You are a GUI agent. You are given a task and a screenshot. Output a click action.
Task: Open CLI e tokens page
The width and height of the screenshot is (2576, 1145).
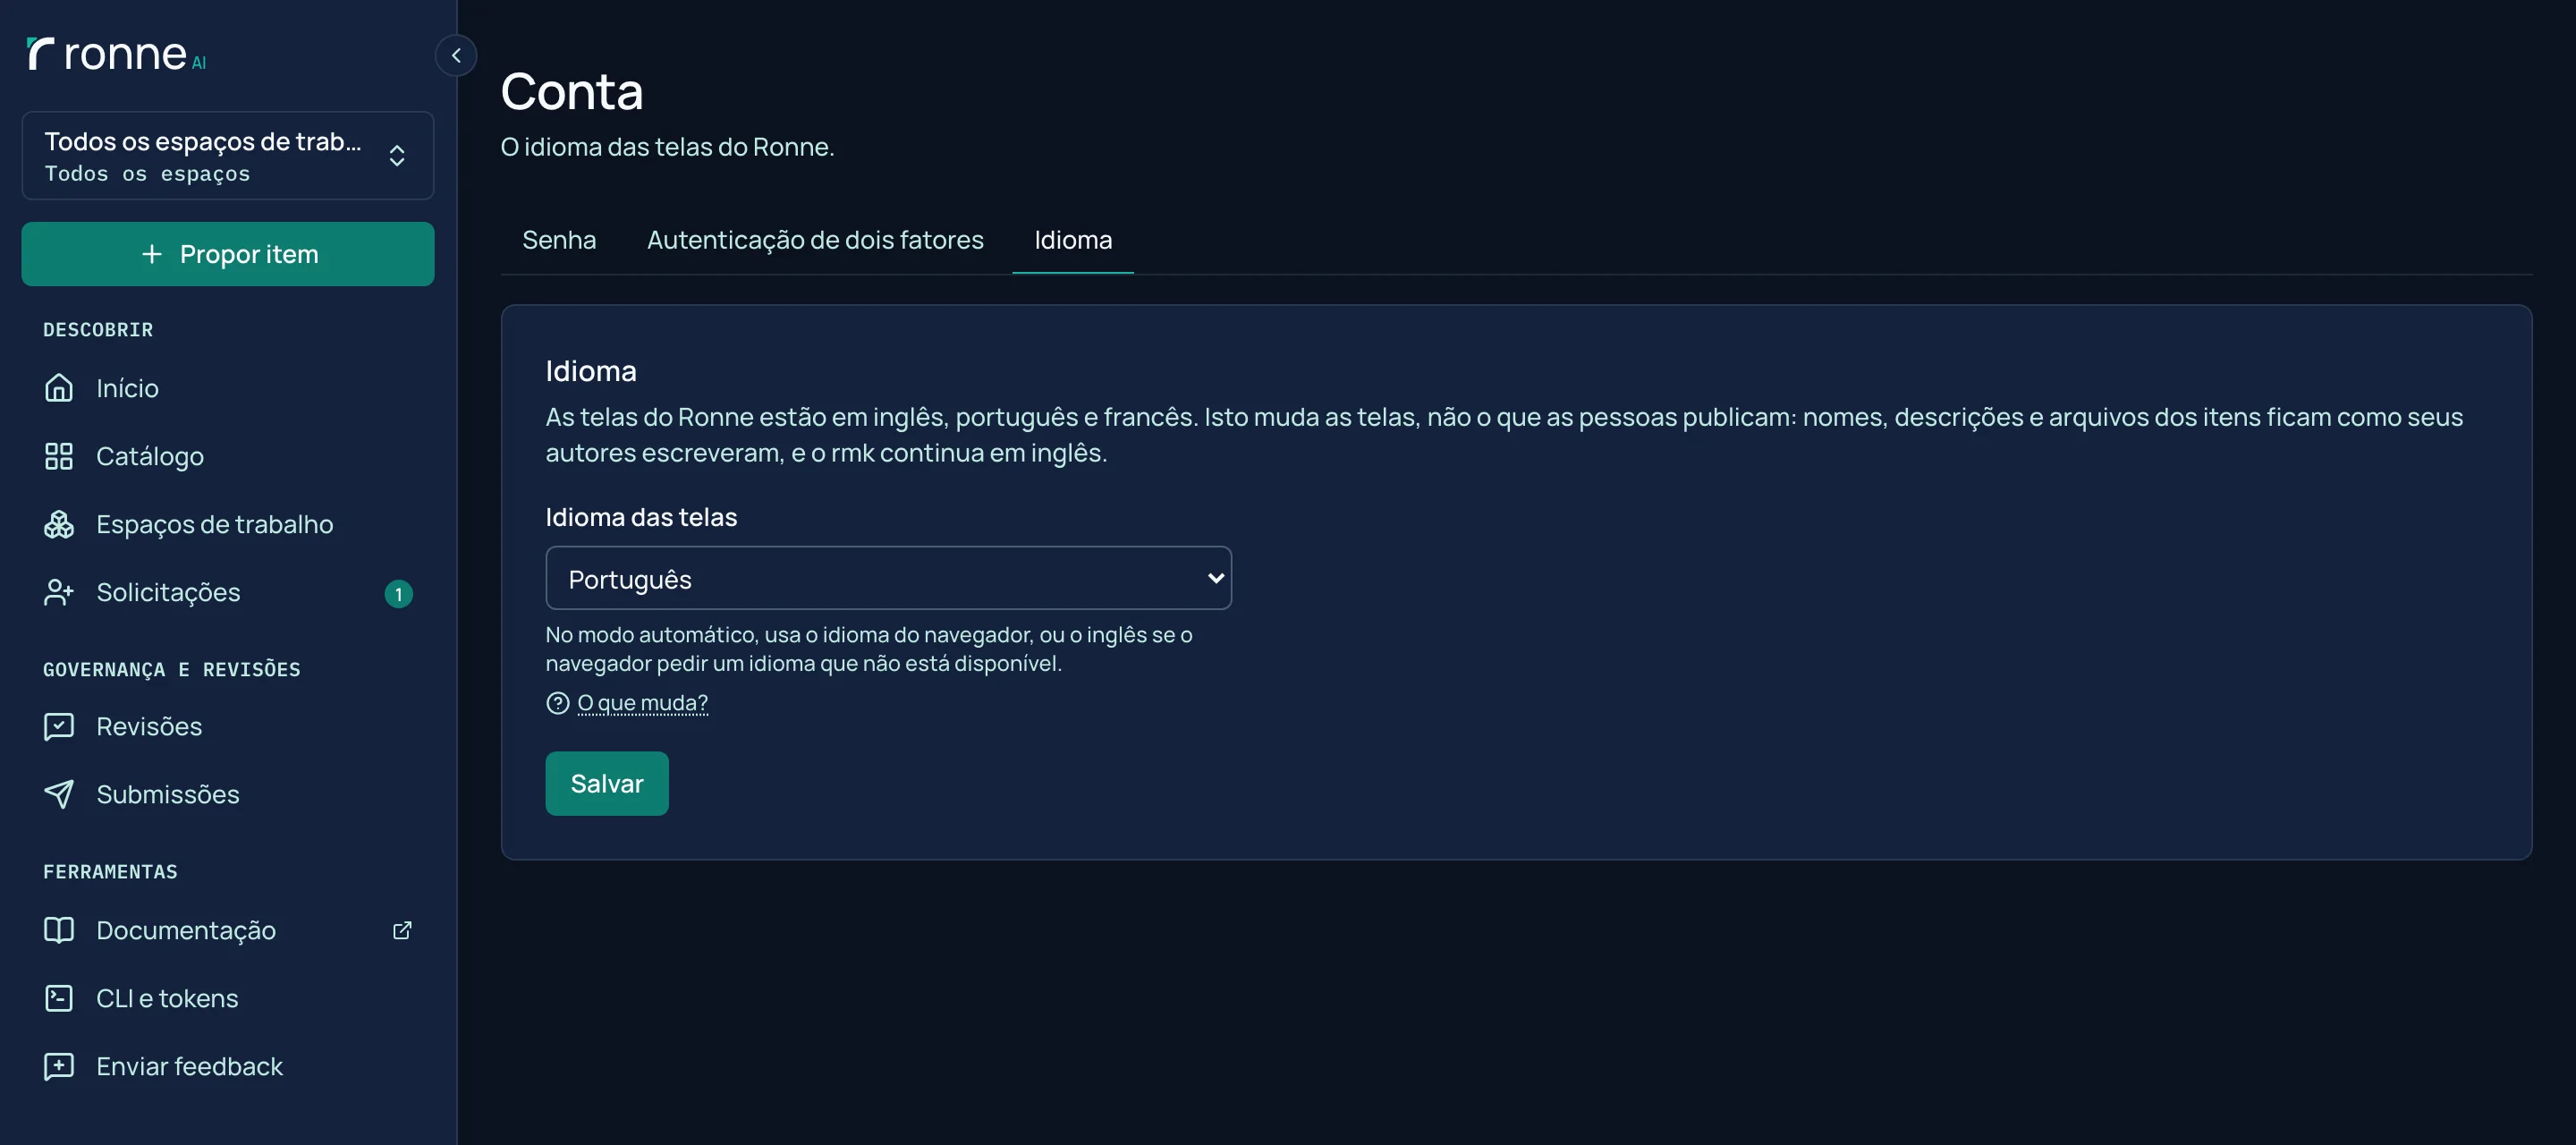(x=228, y=998)
